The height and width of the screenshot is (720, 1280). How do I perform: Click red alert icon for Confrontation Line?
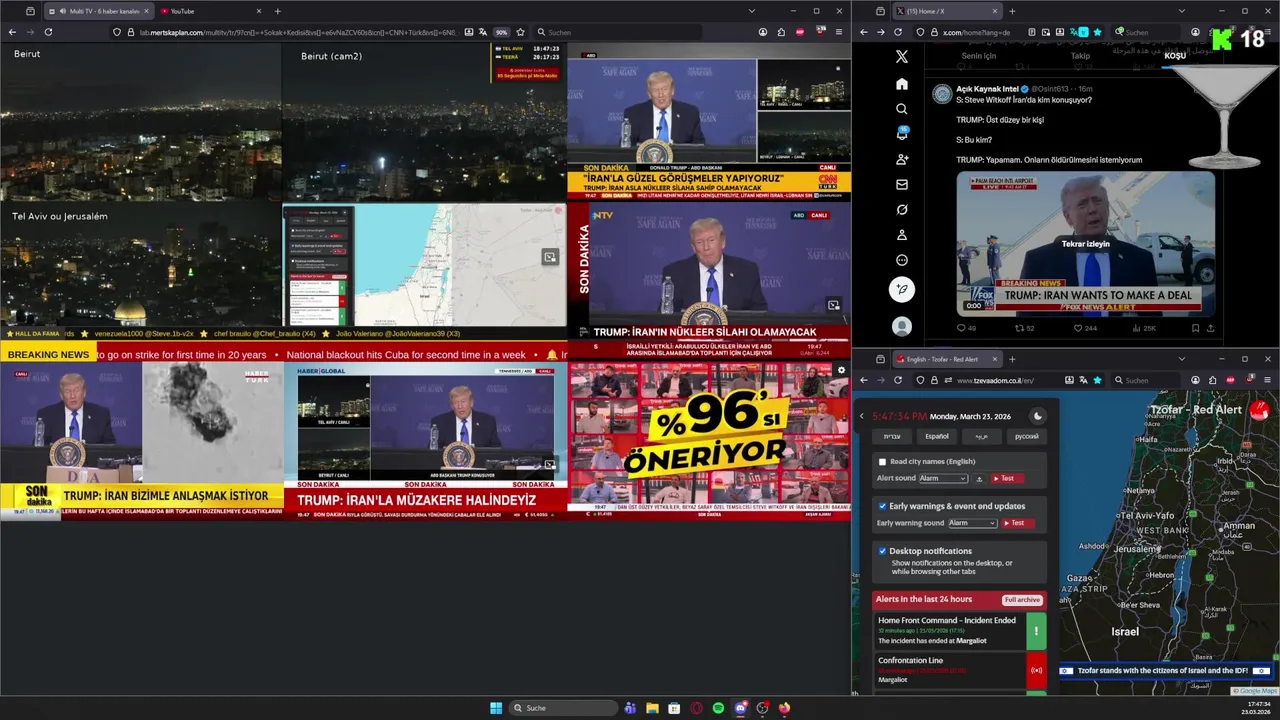point(1036,670)
